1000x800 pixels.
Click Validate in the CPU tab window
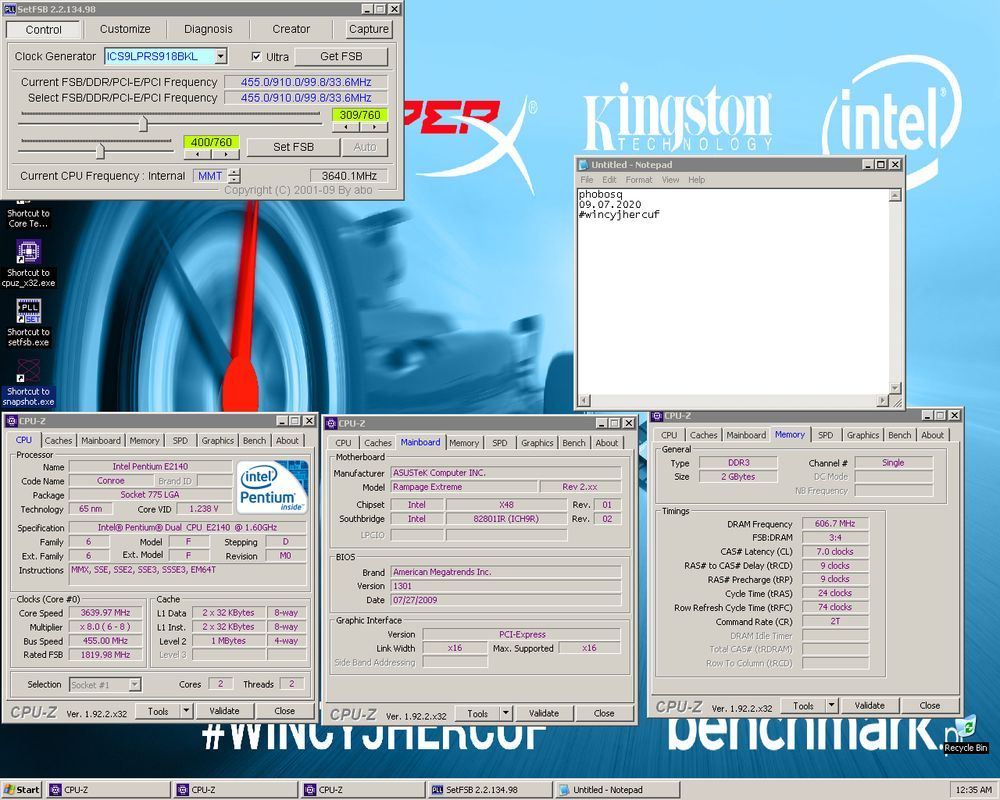pos(224,711)
